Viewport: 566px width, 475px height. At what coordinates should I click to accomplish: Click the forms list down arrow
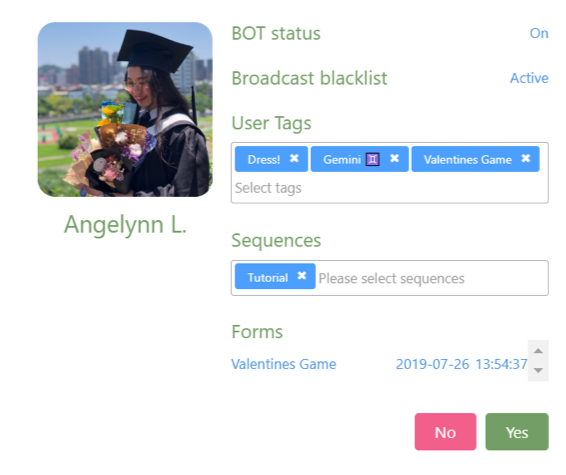538,370
